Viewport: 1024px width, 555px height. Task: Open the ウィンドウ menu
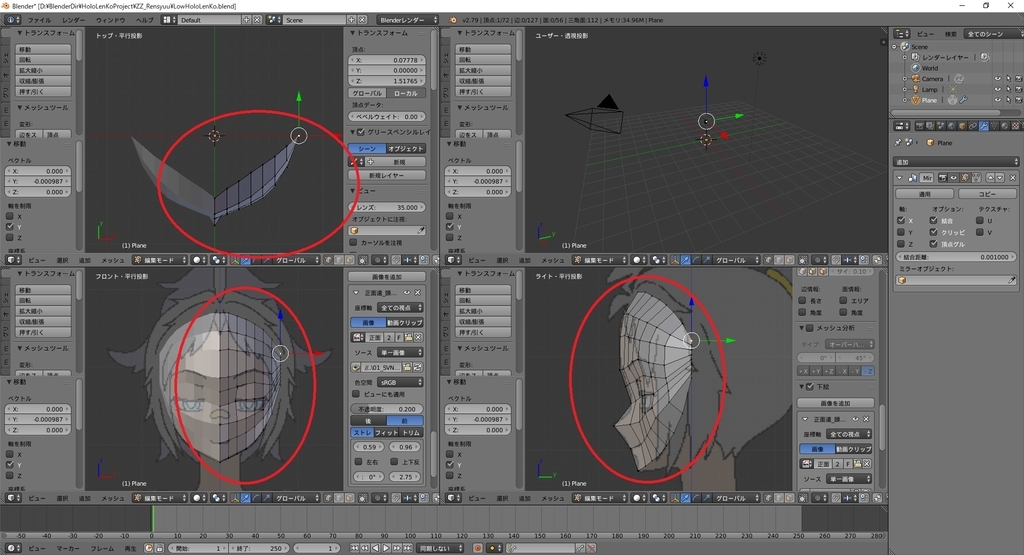tap(110, 20)
